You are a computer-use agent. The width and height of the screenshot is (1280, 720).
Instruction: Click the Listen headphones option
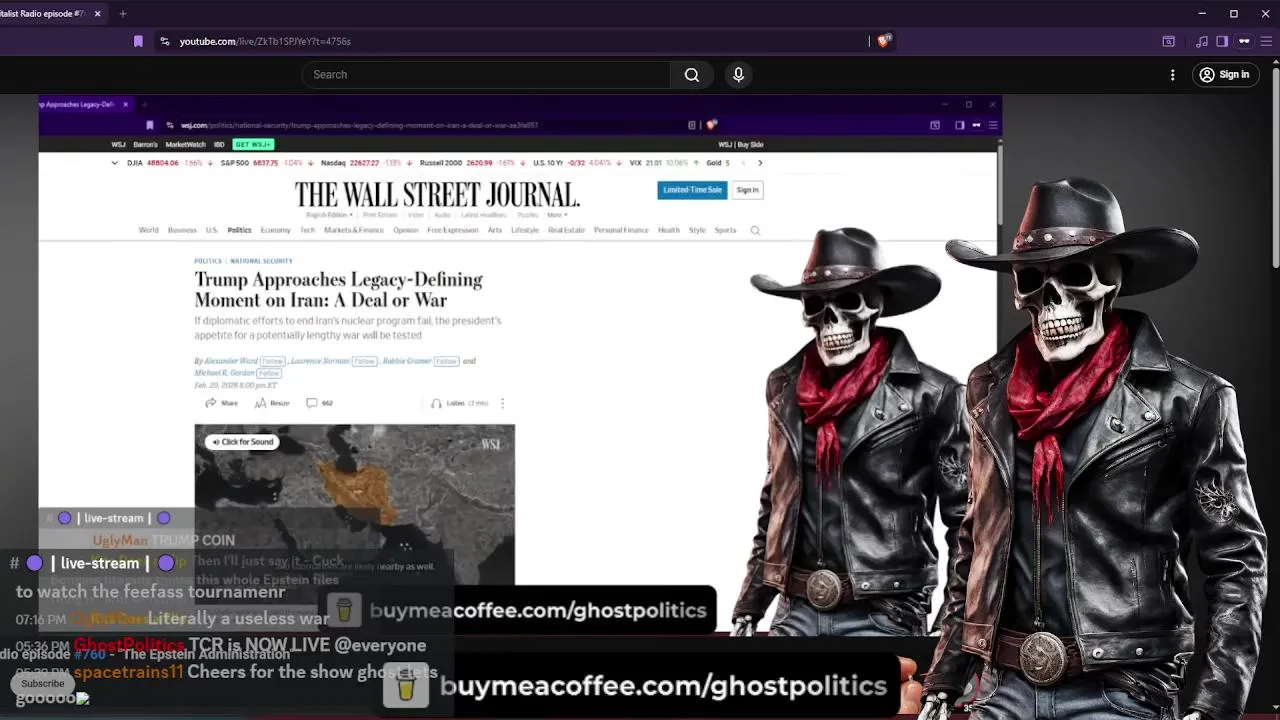pos(459,403)
